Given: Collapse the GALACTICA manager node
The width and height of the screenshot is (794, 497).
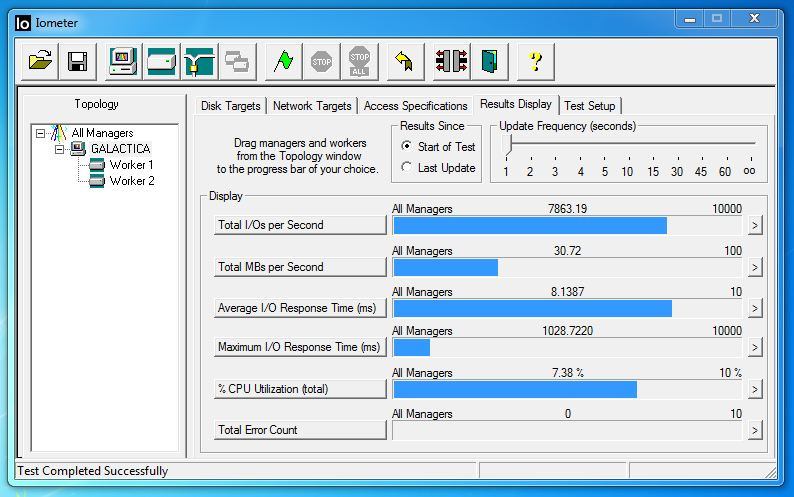Looking at the screenshot, I should point(59,149).
